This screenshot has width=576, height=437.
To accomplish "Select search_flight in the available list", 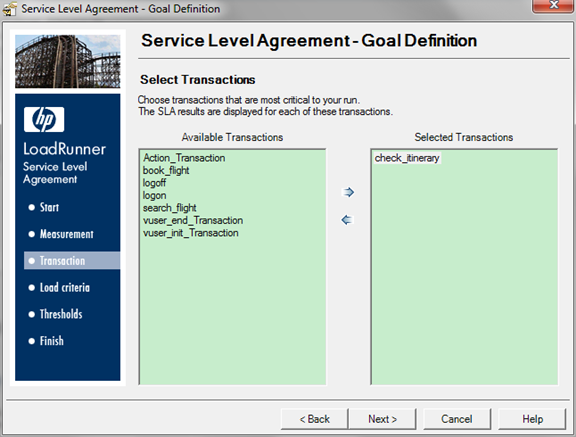I will [x=169, y=208].
